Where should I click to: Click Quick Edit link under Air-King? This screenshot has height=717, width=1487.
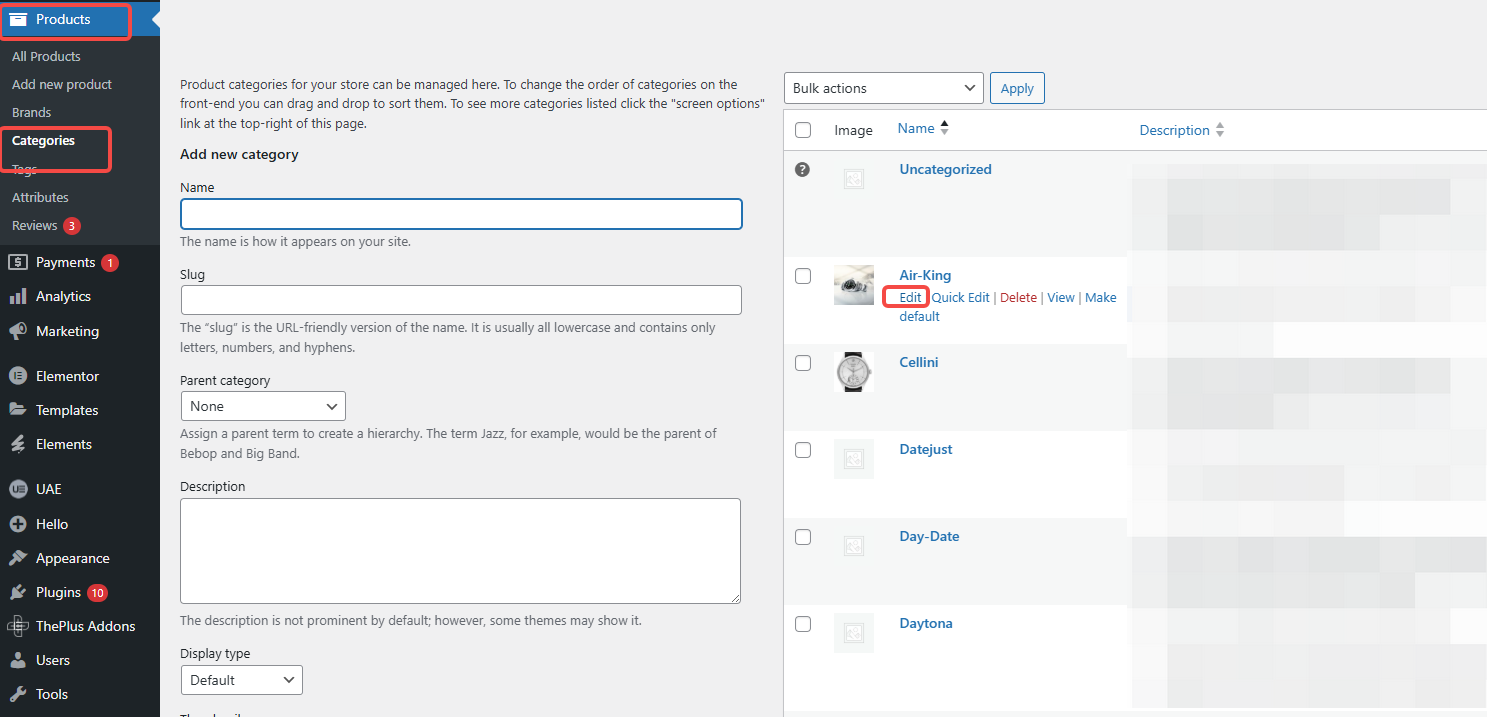point(960,298)
